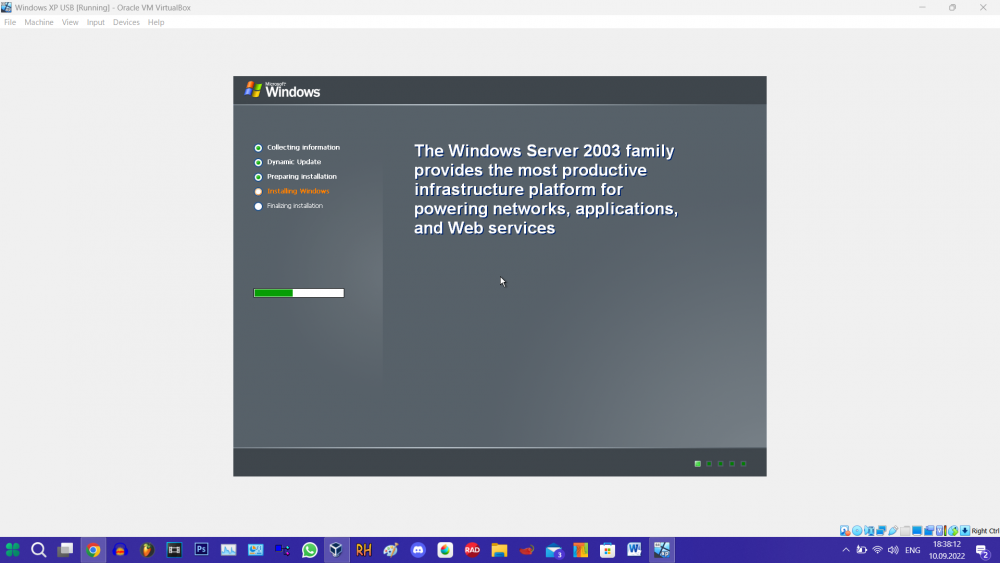Click the keyboard capture arrow icon
Image resolution: width=1000 pixels, height=563 pixels.
point(965,530)
